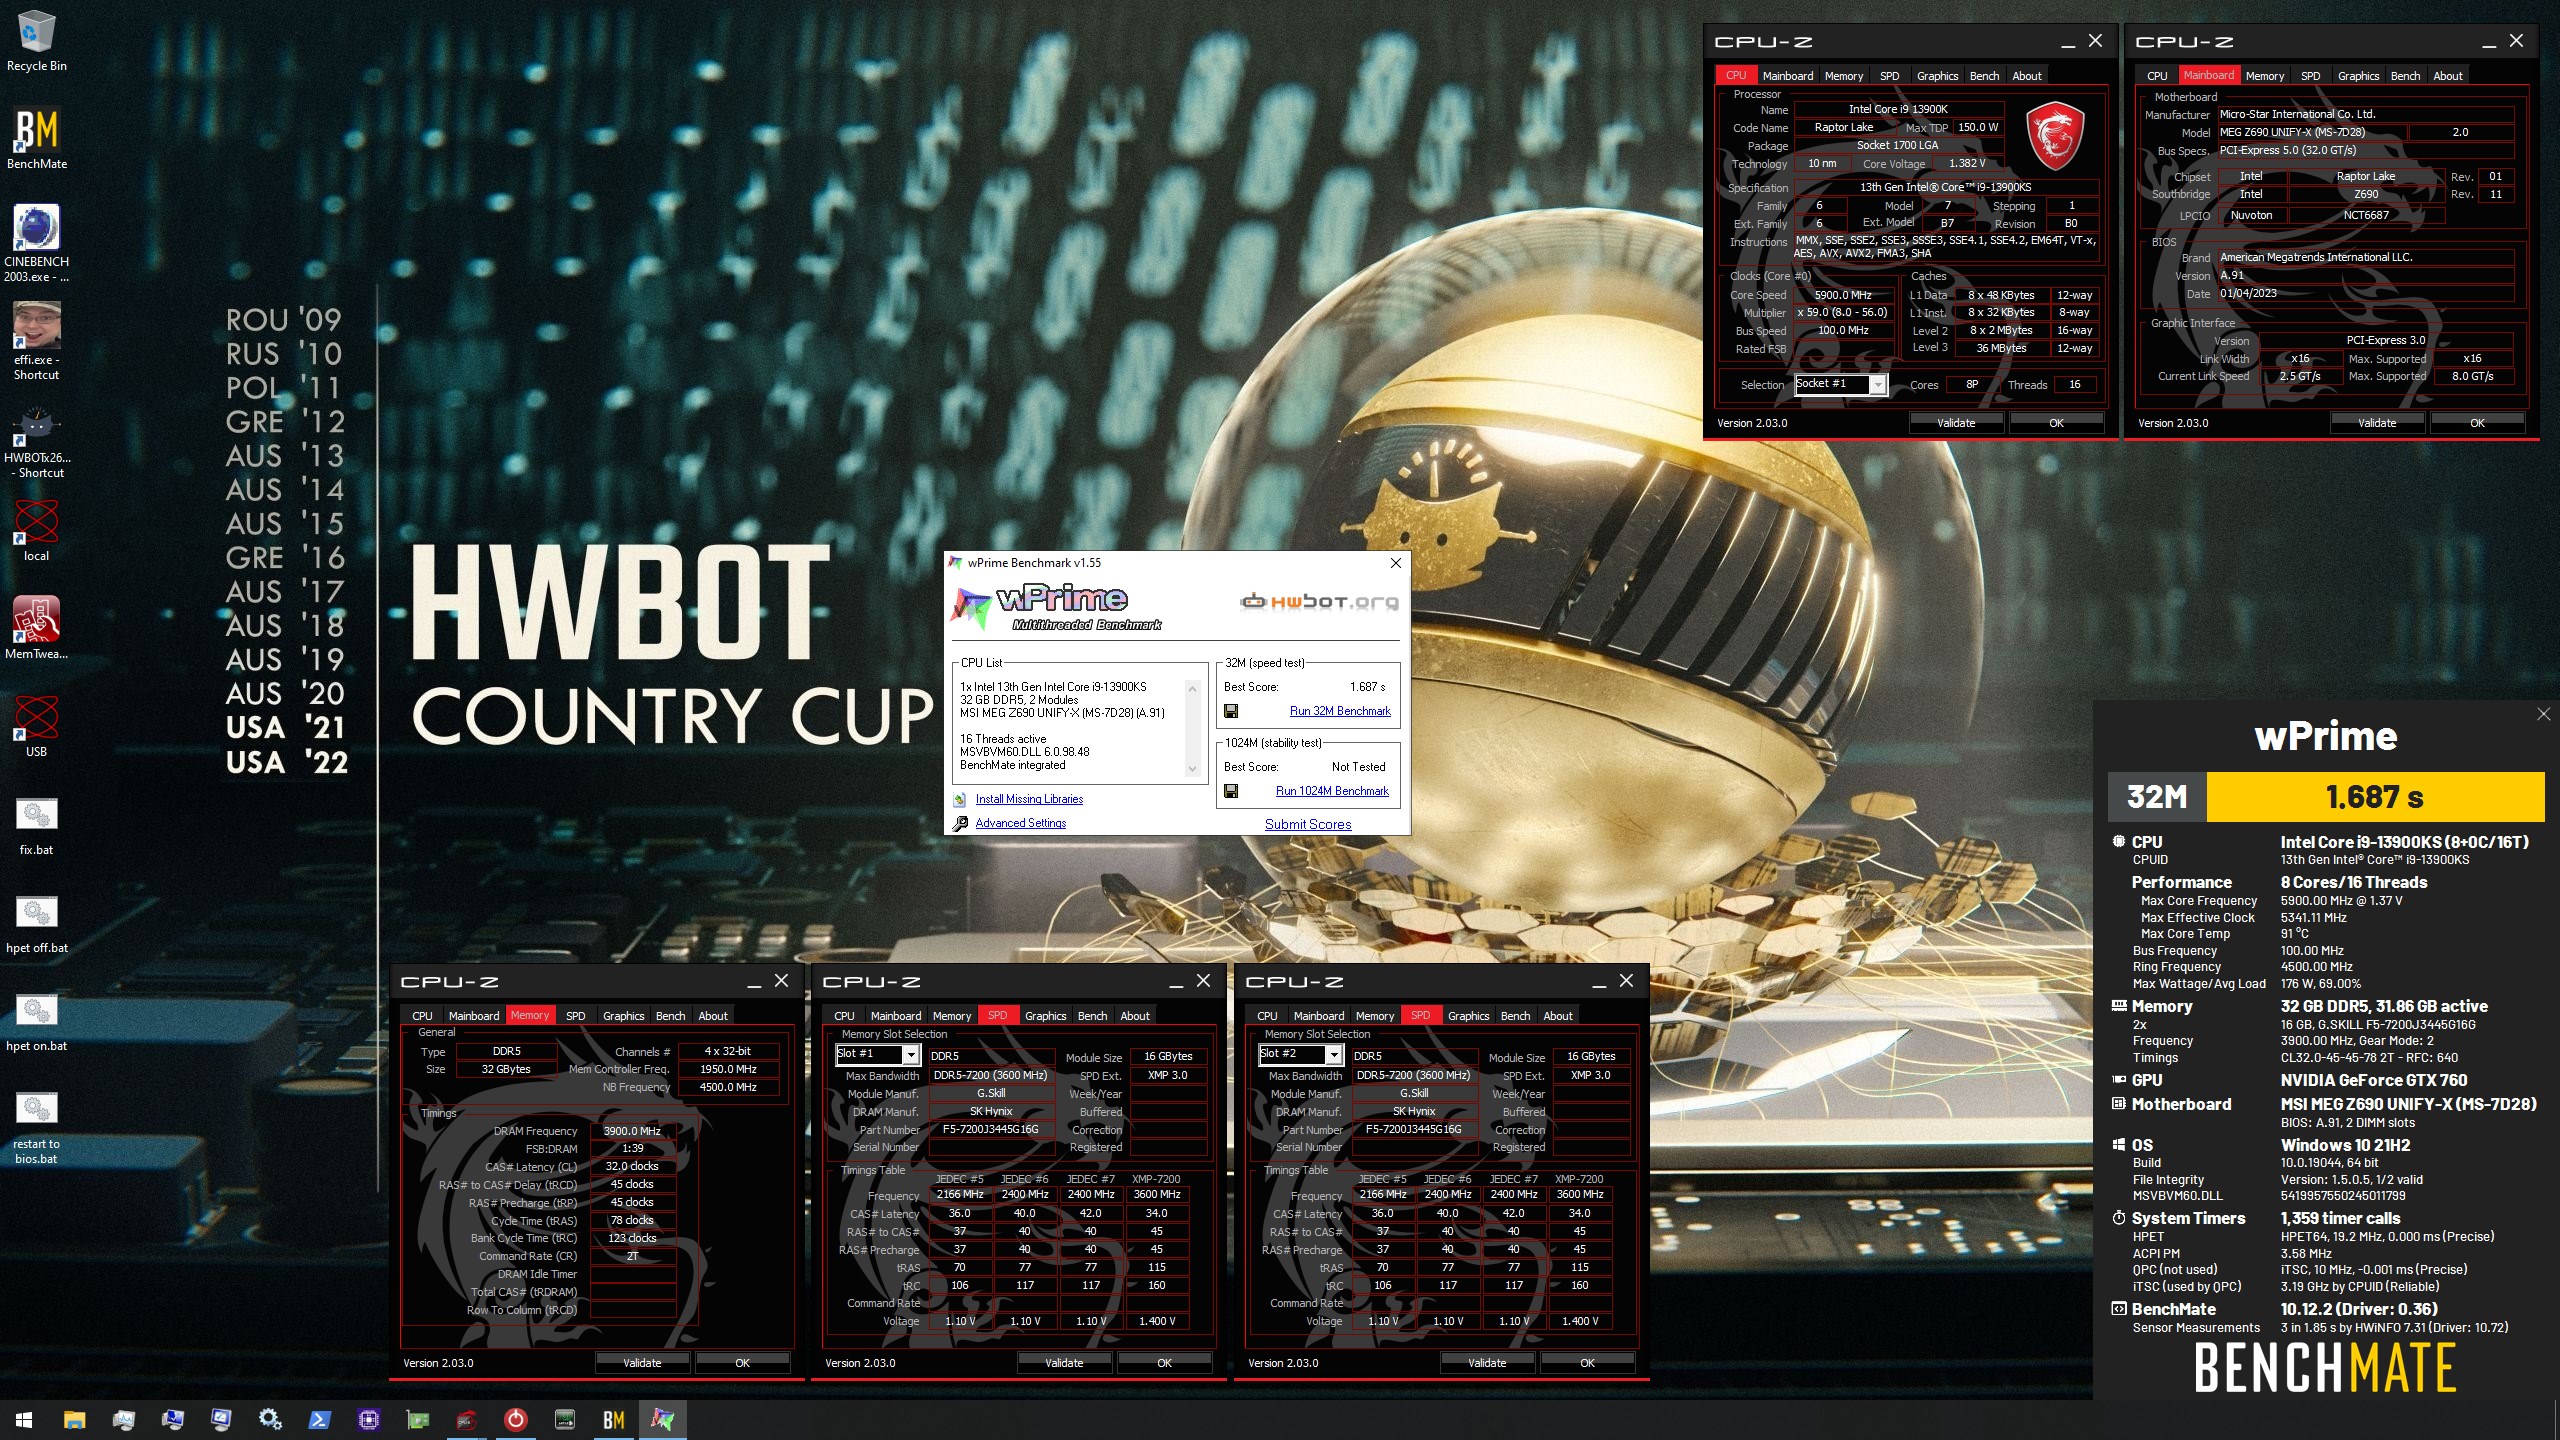Viewport: 2560px width, 1440px height.
Task: Click Validate in CPU-Z processor window
Action: pyautogui.click(x=1955, y=423)
